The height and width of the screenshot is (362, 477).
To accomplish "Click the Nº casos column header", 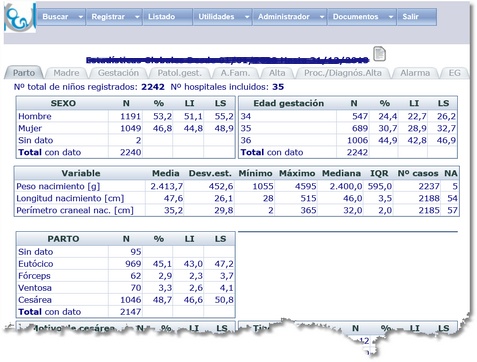I will coord(418,173).
